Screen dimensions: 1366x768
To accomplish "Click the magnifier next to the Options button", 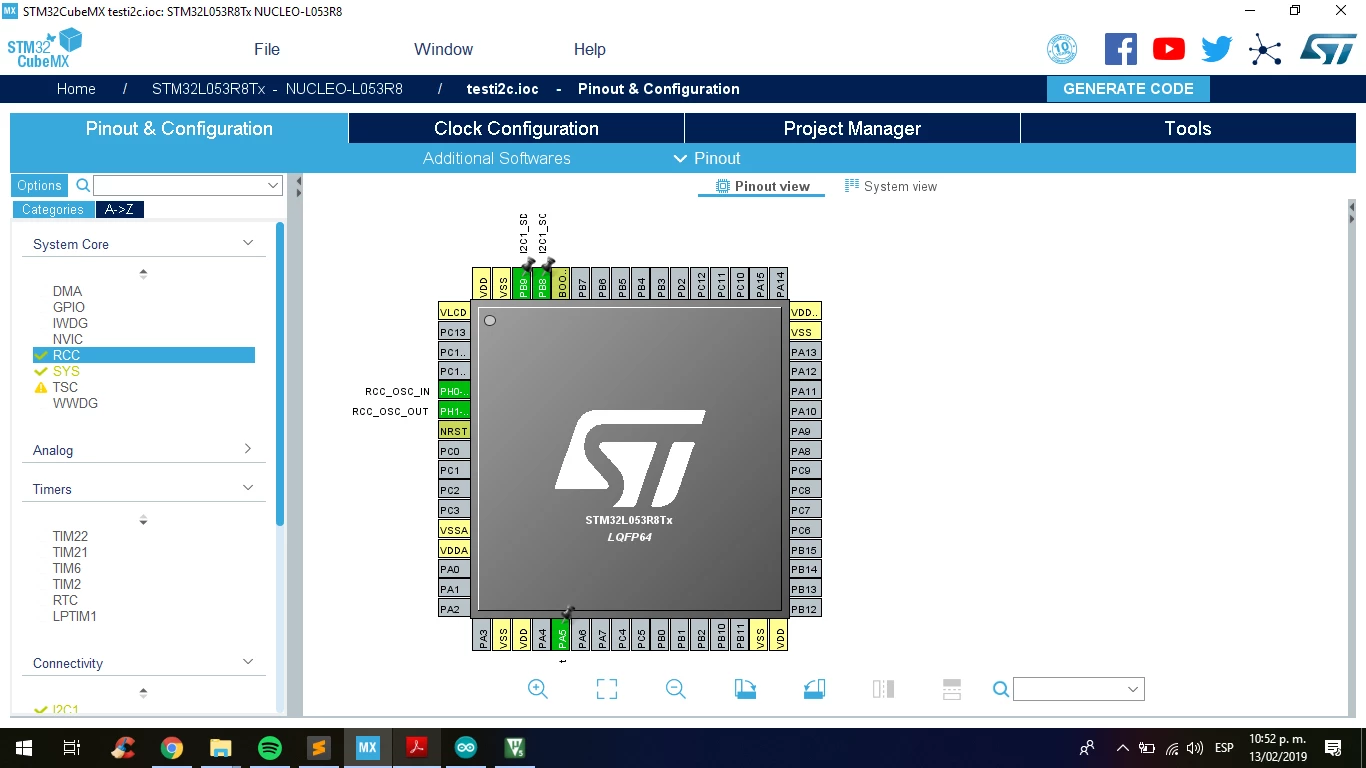I will (83, 185).
